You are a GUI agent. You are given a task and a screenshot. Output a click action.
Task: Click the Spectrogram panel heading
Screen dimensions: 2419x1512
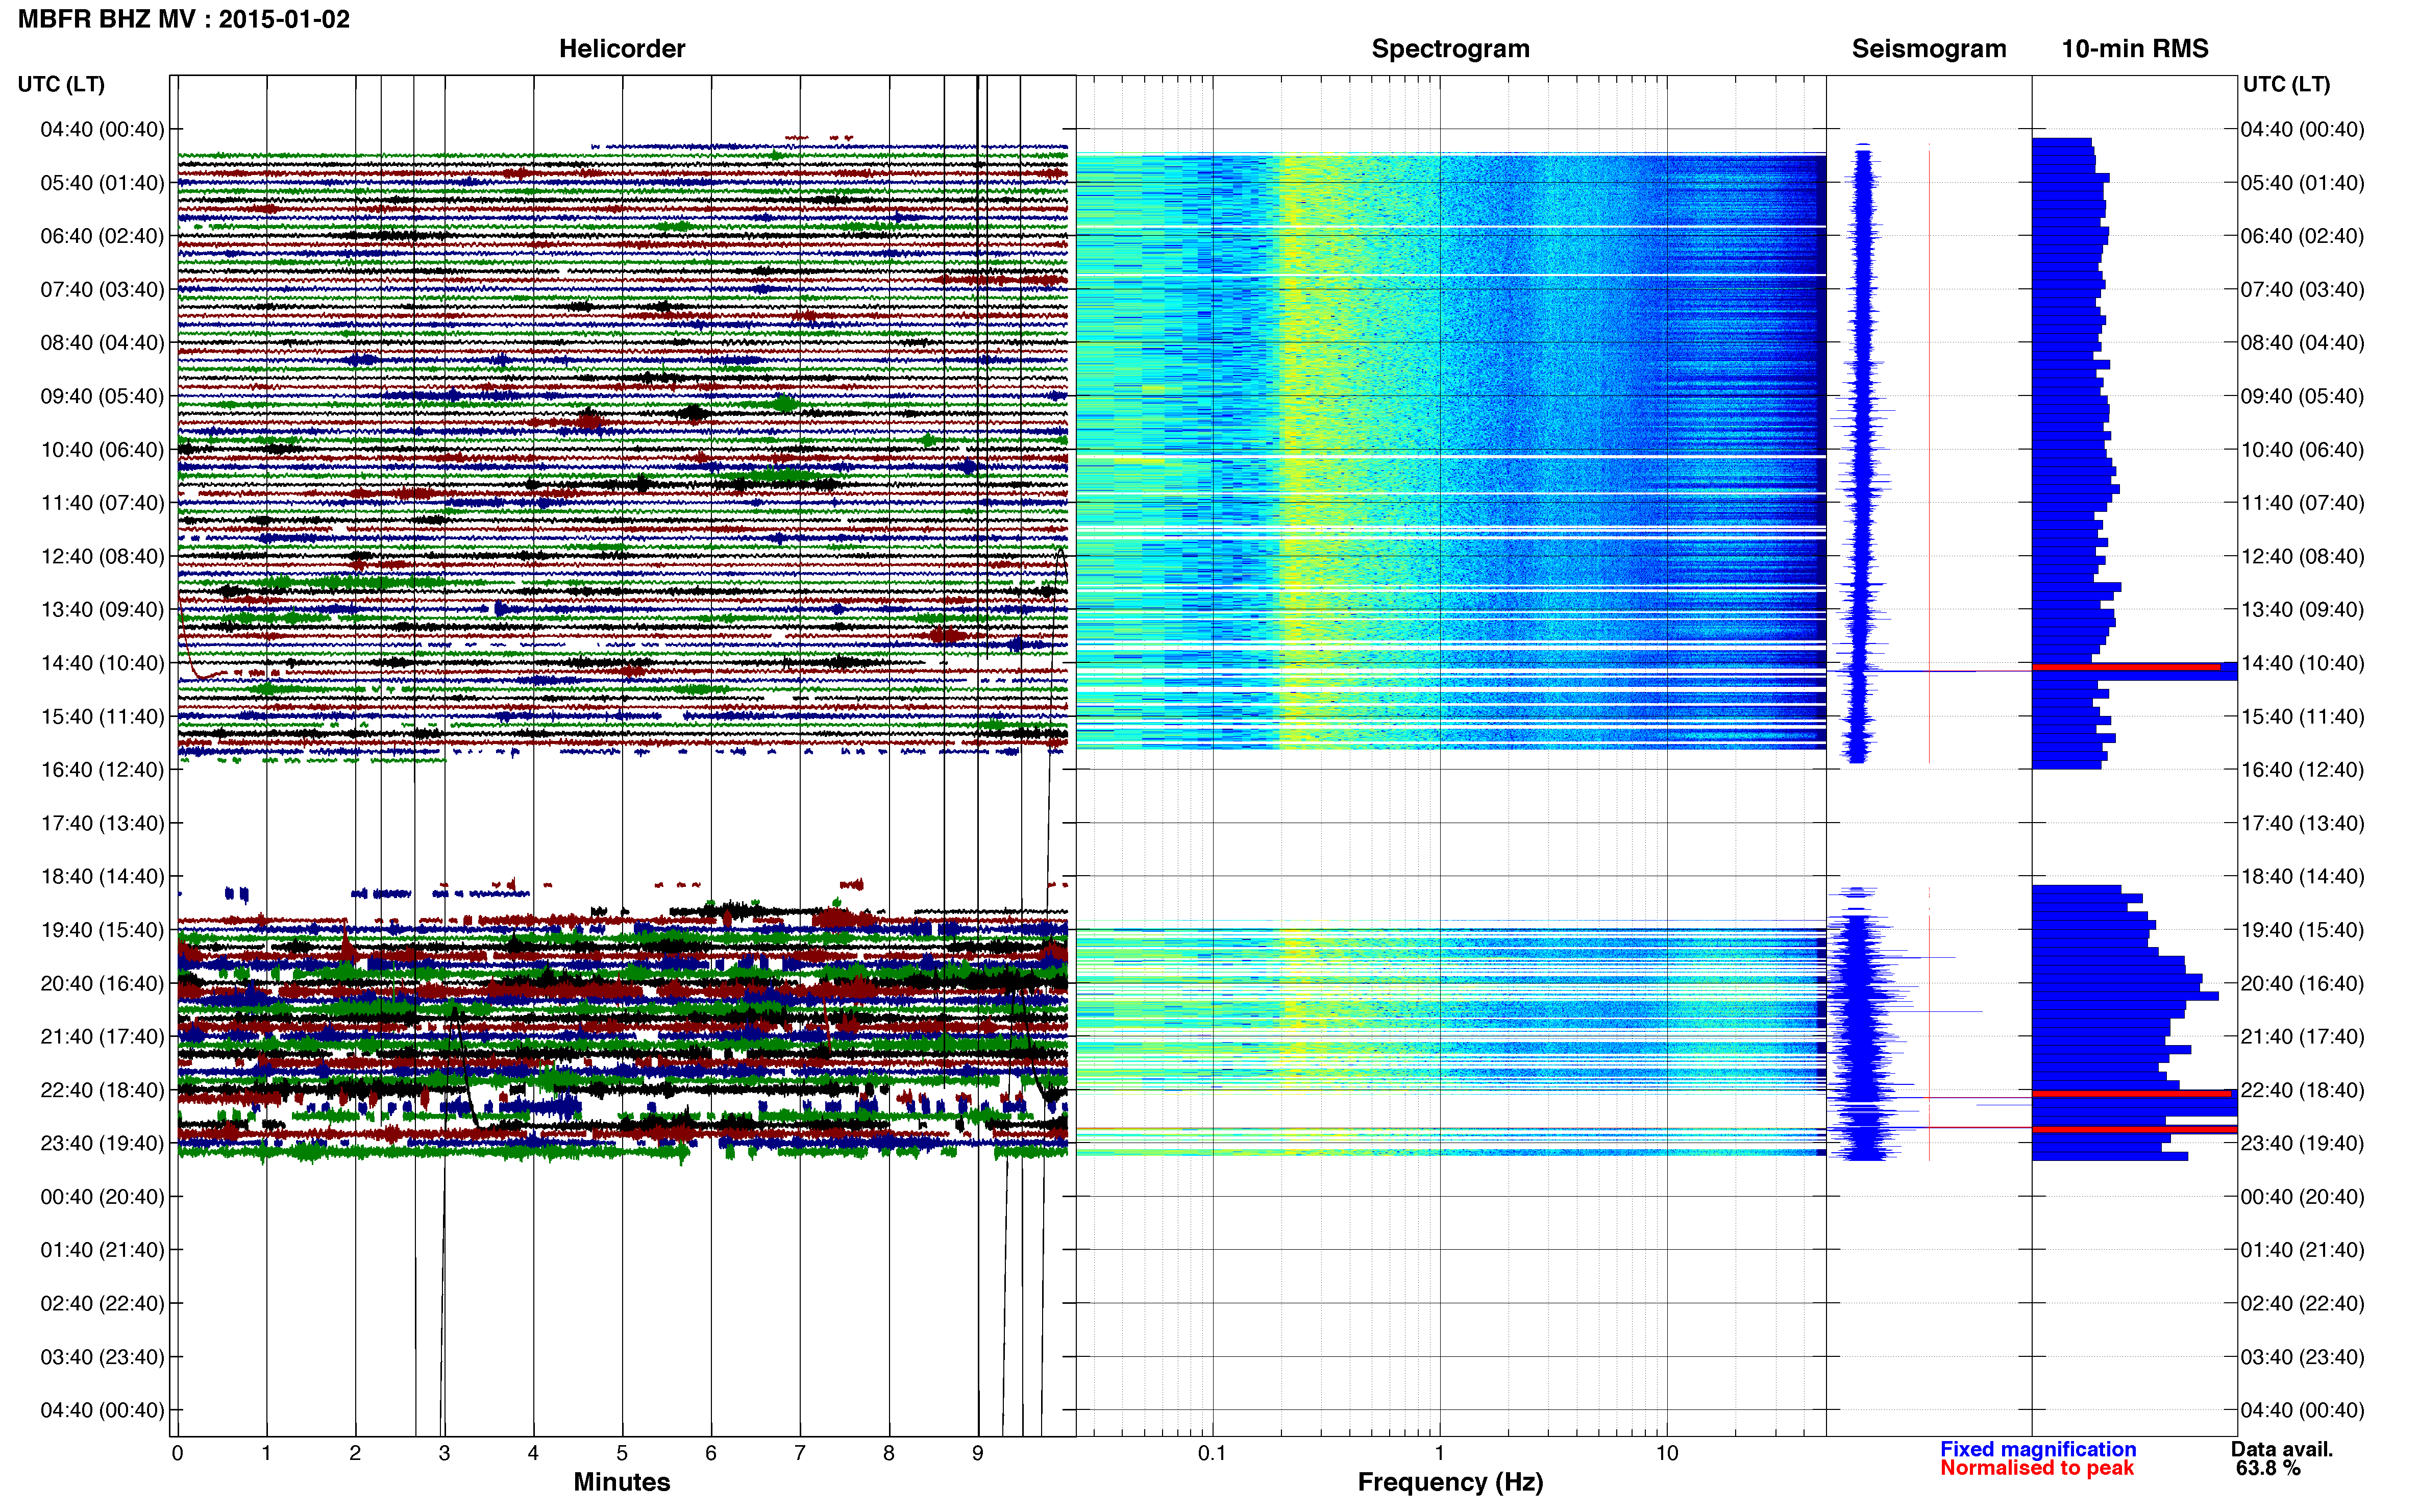(x=1450, y=48)
